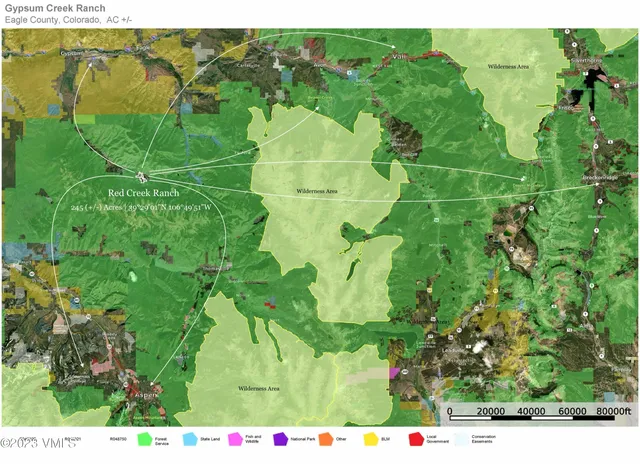Click the Red Creek Ranch map label
The height and width of the screenshot is (464, 640).
[x=144, y=192]
